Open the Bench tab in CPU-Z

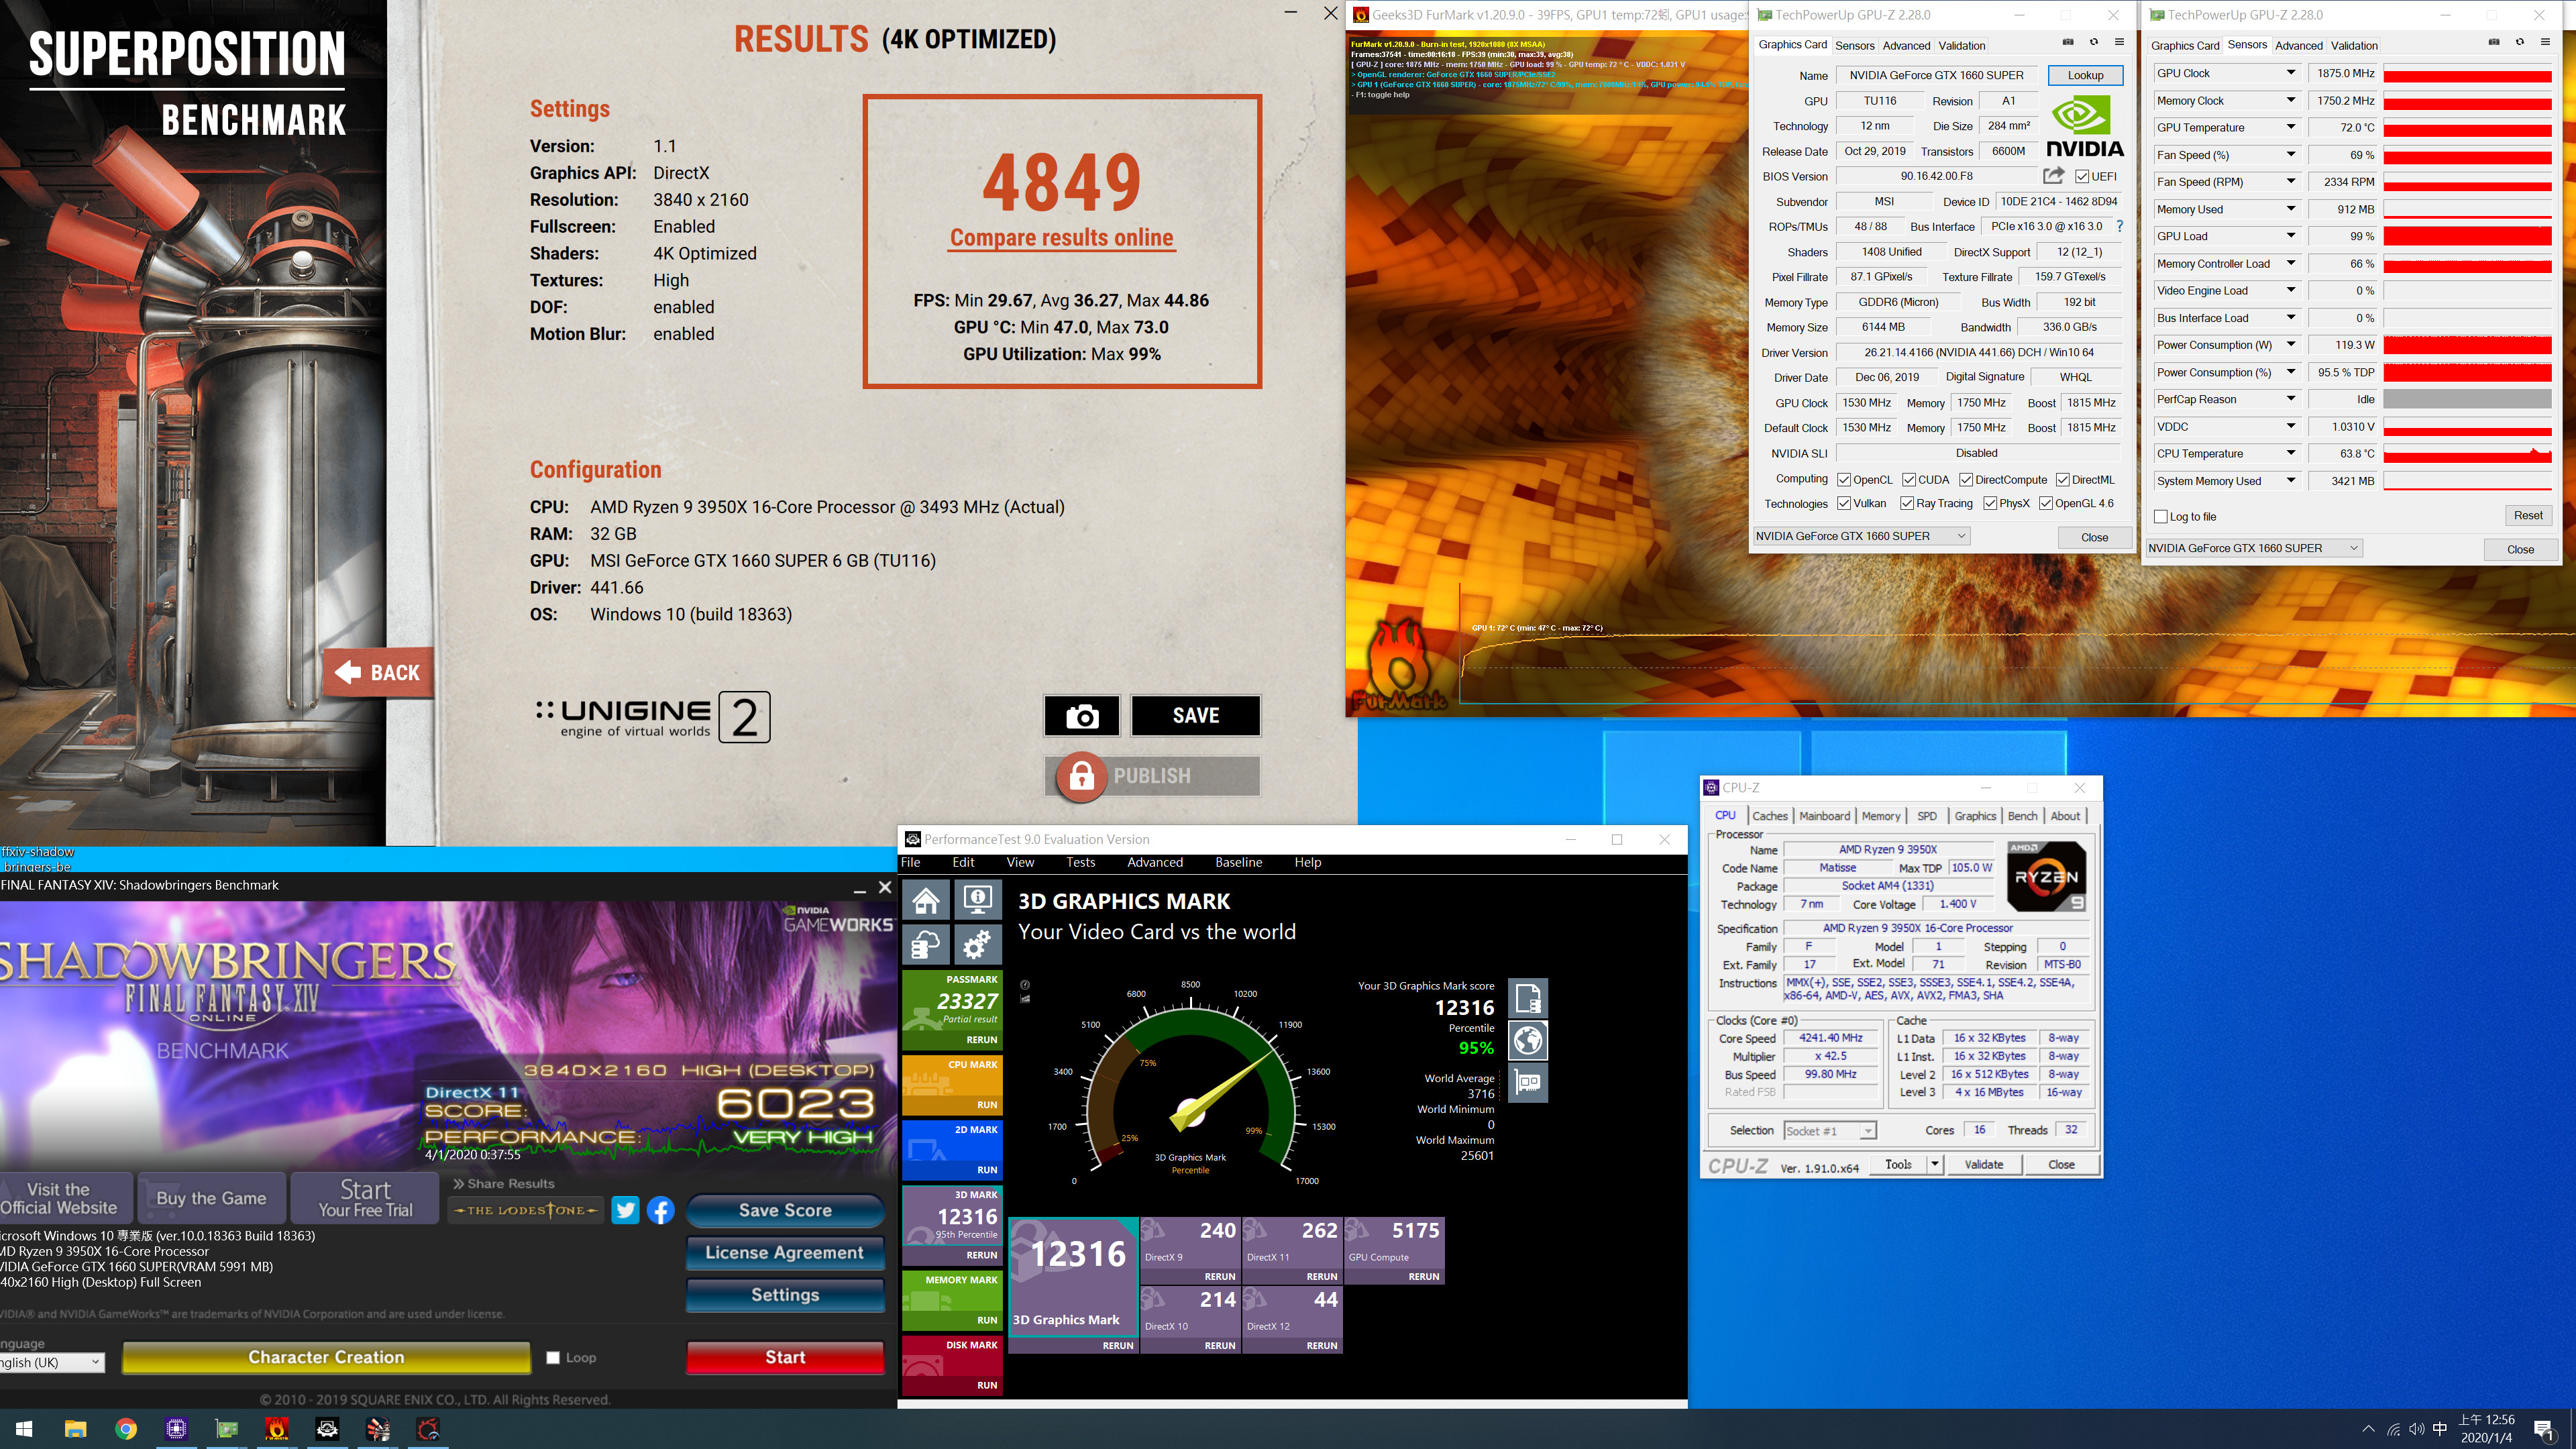coord(2022,816)
